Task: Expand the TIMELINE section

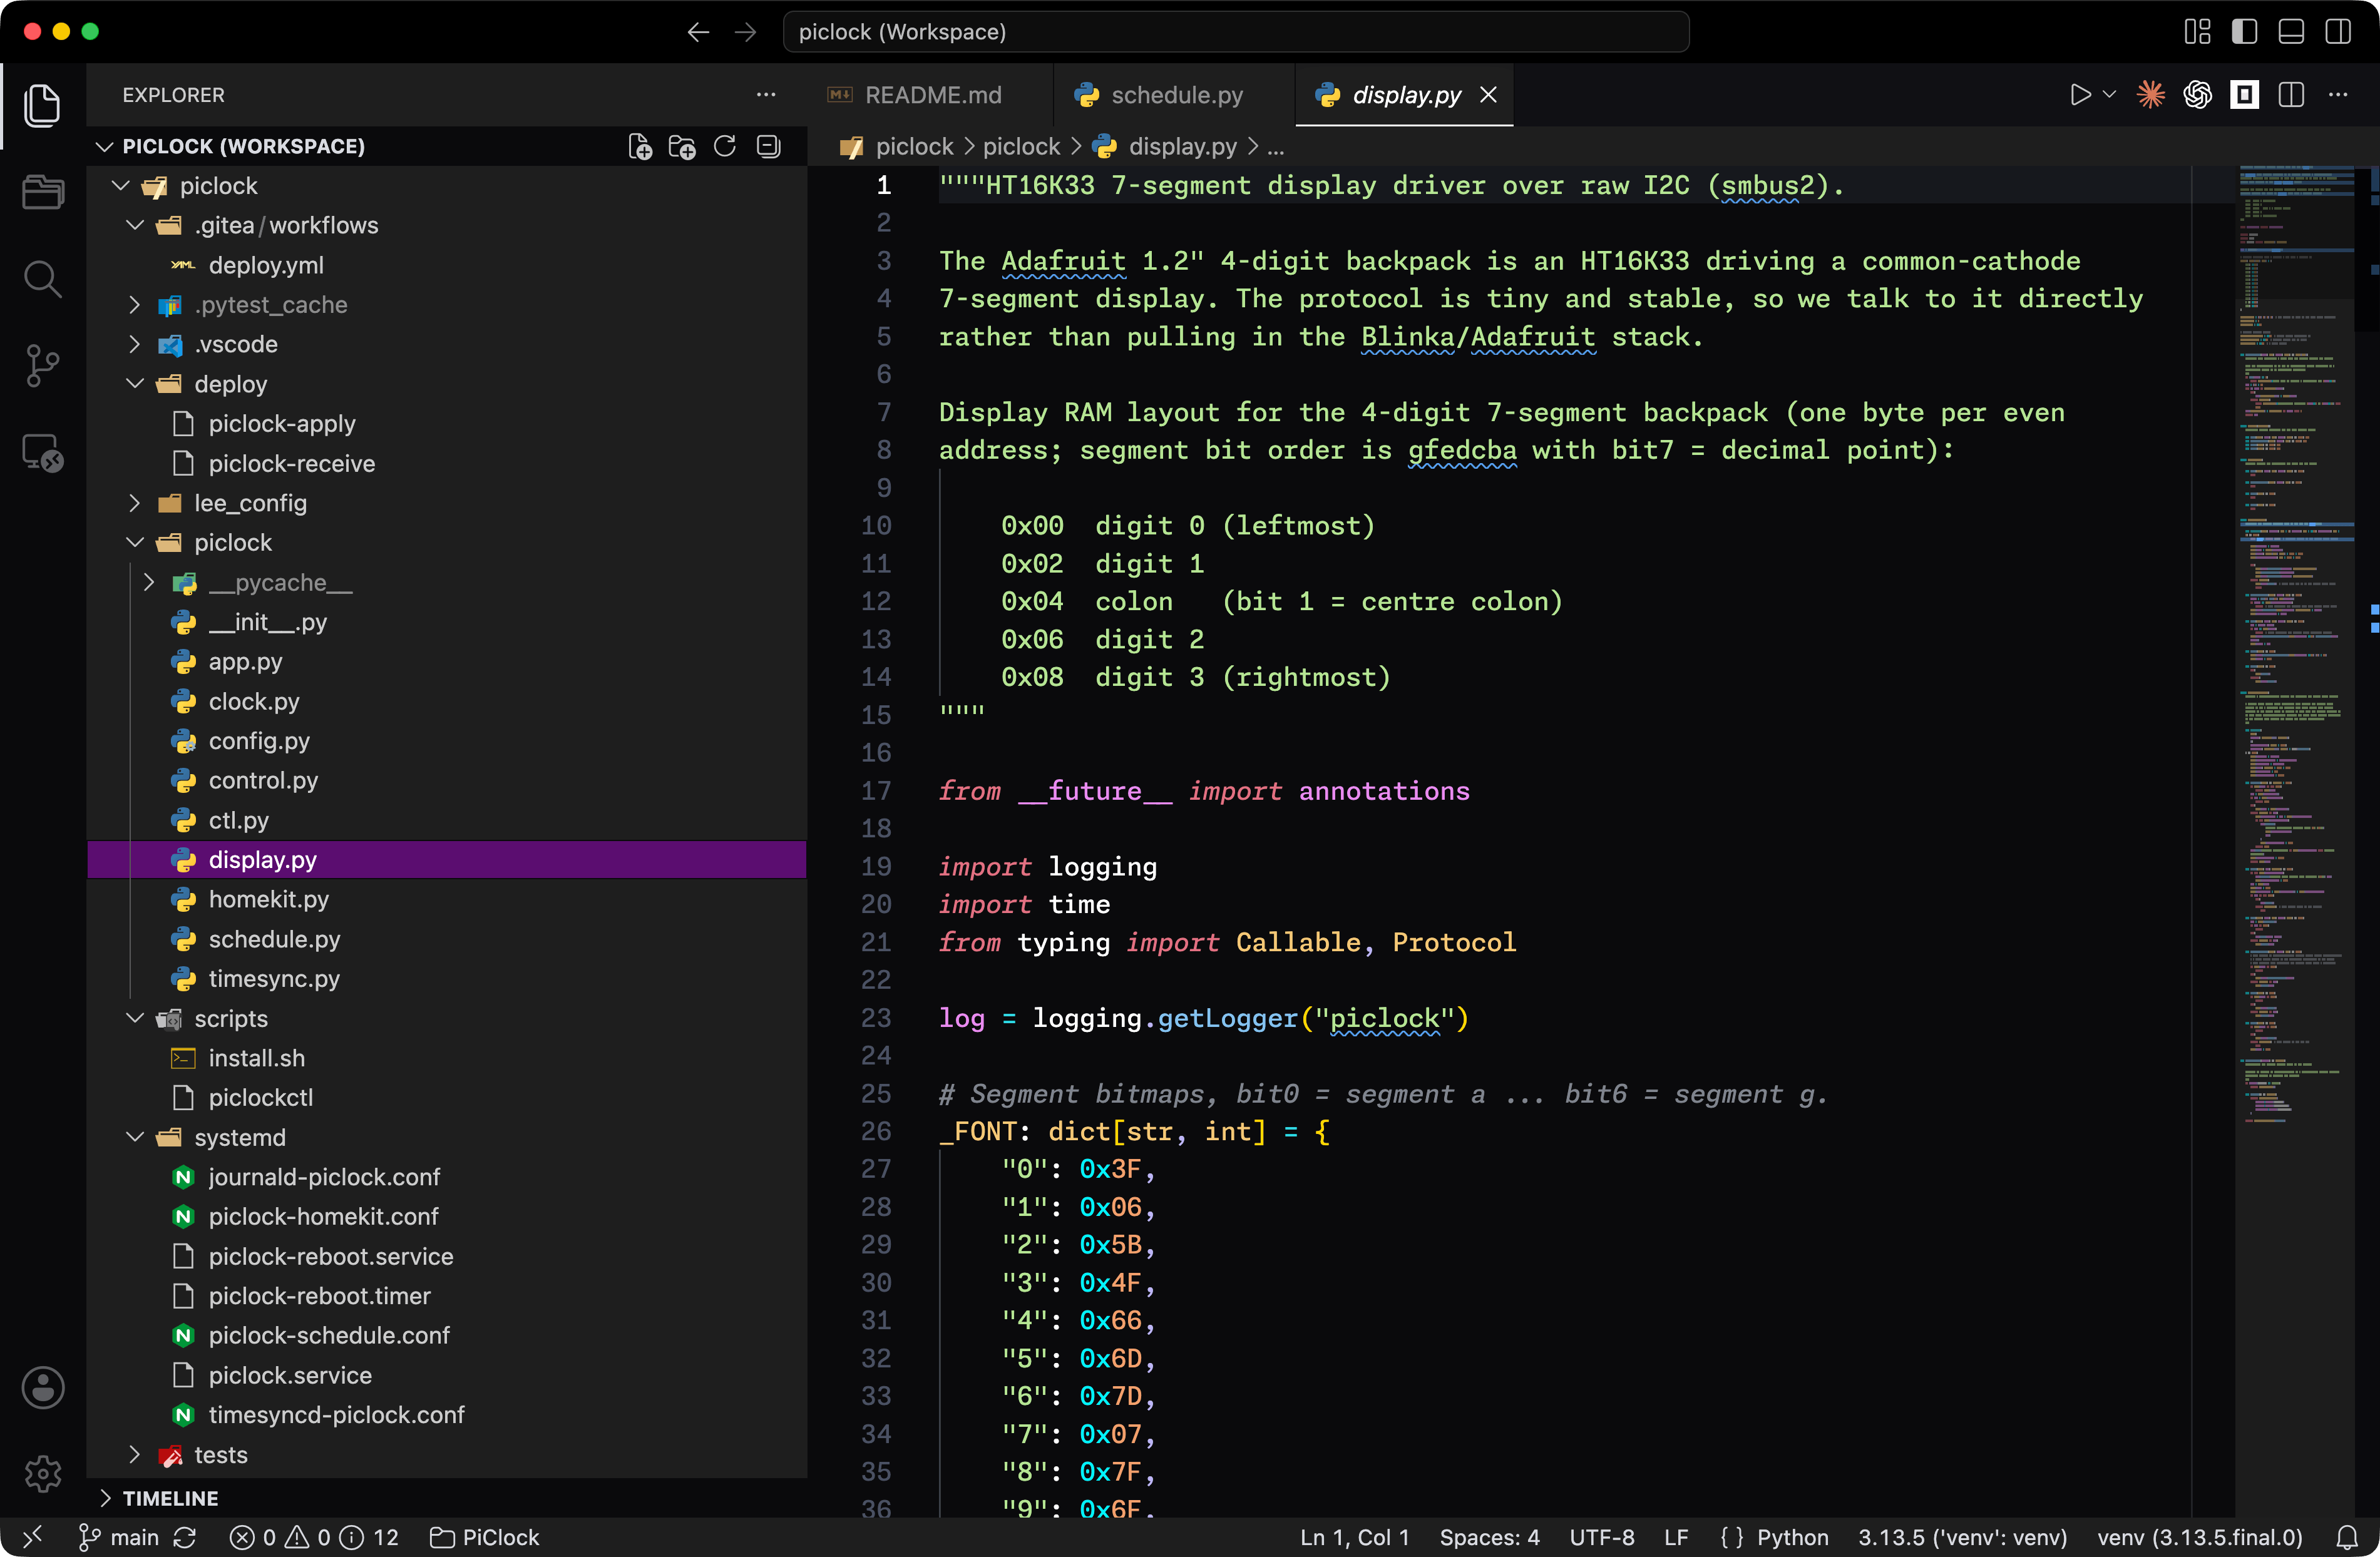Action: click(x=104, y=1497)
